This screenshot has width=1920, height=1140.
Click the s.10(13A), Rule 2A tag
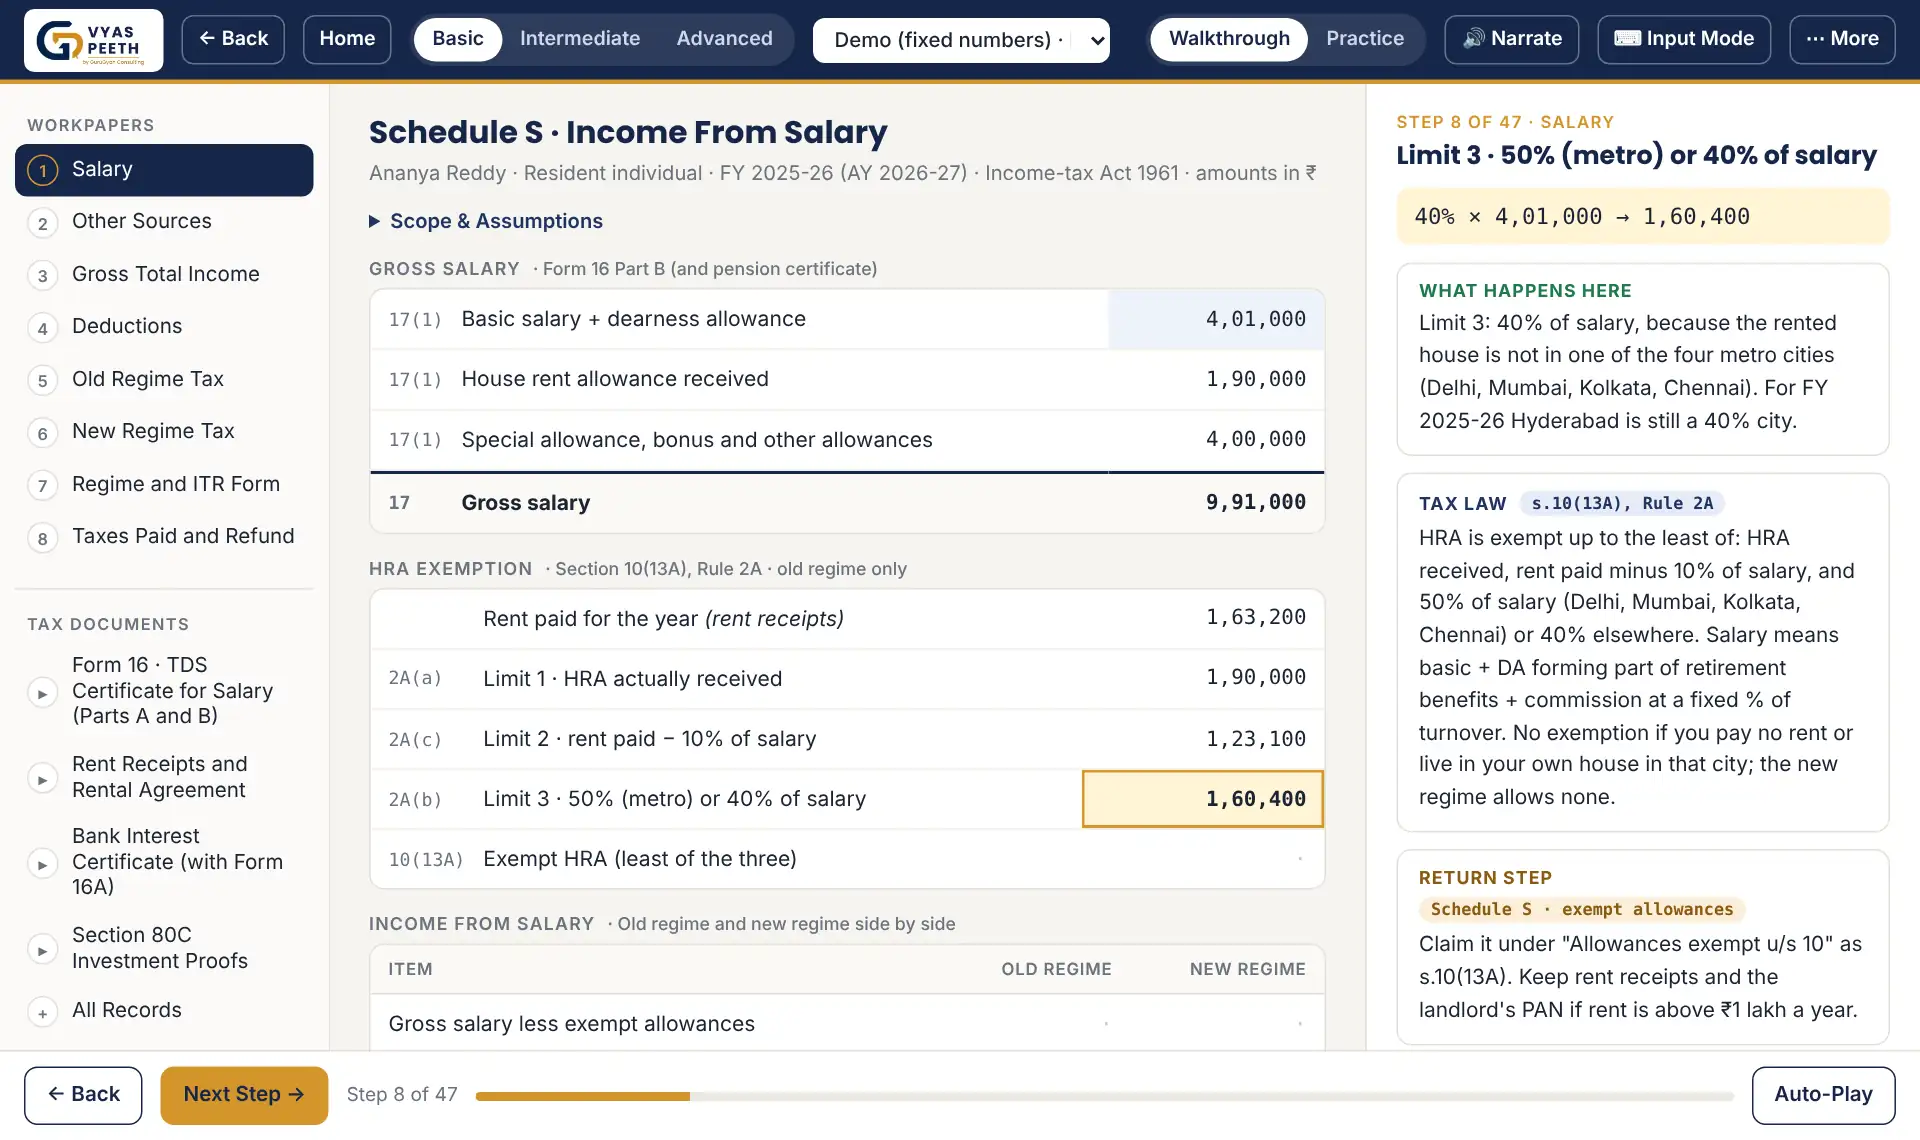click(x=1622, y=504)
